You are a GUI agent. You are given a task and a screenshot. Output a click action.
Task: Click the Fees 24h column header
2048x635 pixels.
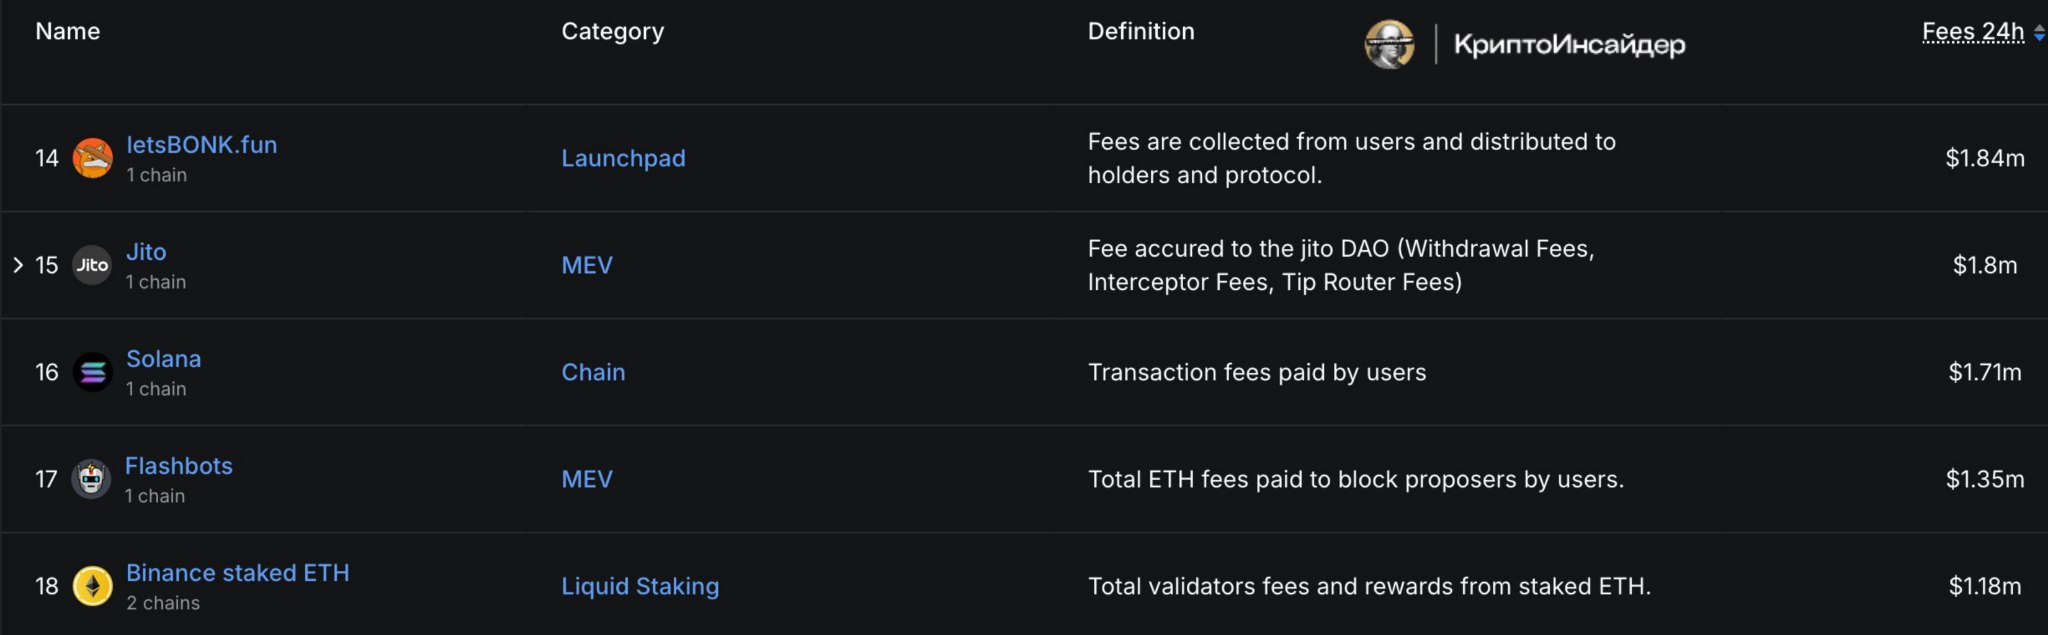pyautogui.click(x=1973, y=32)
